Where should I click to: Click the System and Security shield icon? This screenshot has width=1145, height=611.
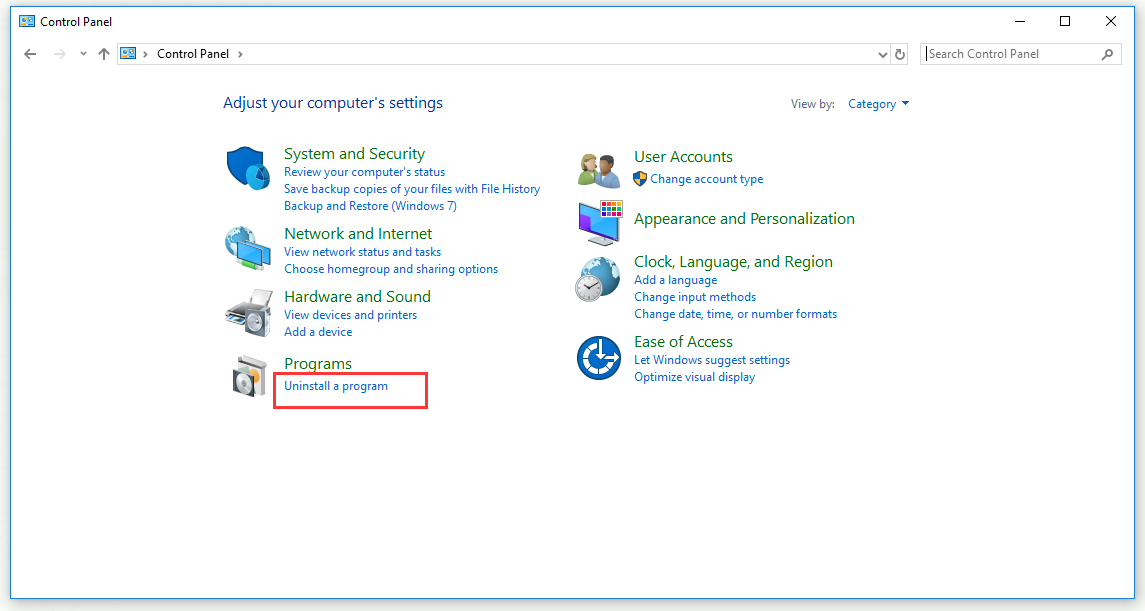[x=247, y=167]
